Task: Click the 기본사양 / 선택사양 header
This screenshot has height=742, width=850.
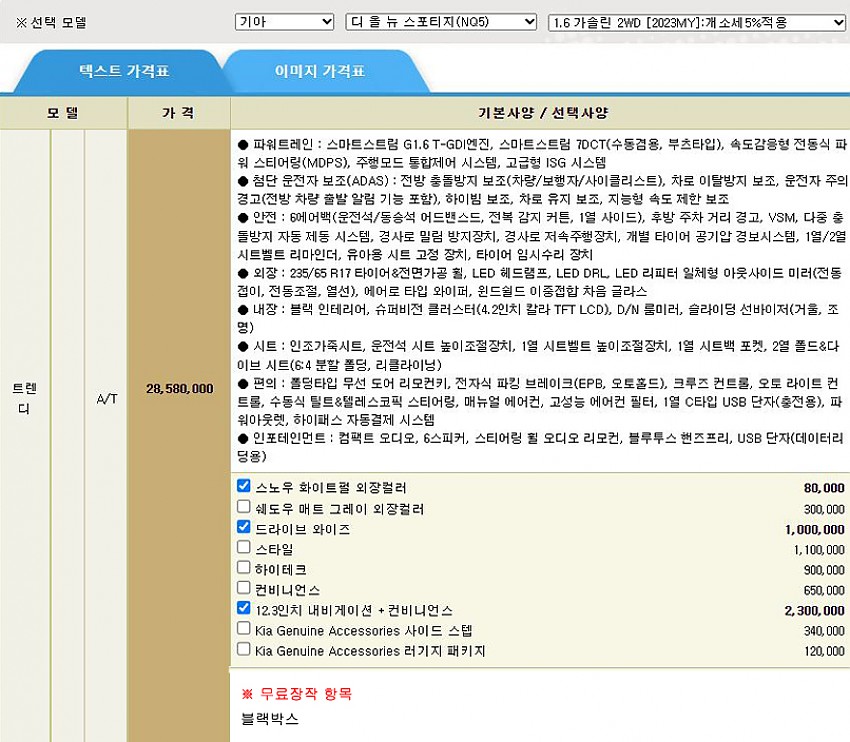Action: click(540, 112)
